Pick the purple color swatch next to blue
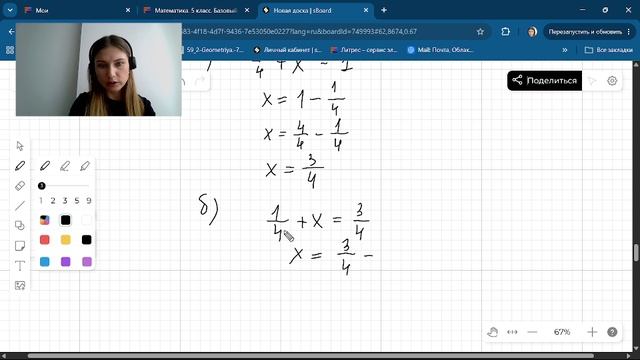The image size is (640, 360). coord(65,261)
